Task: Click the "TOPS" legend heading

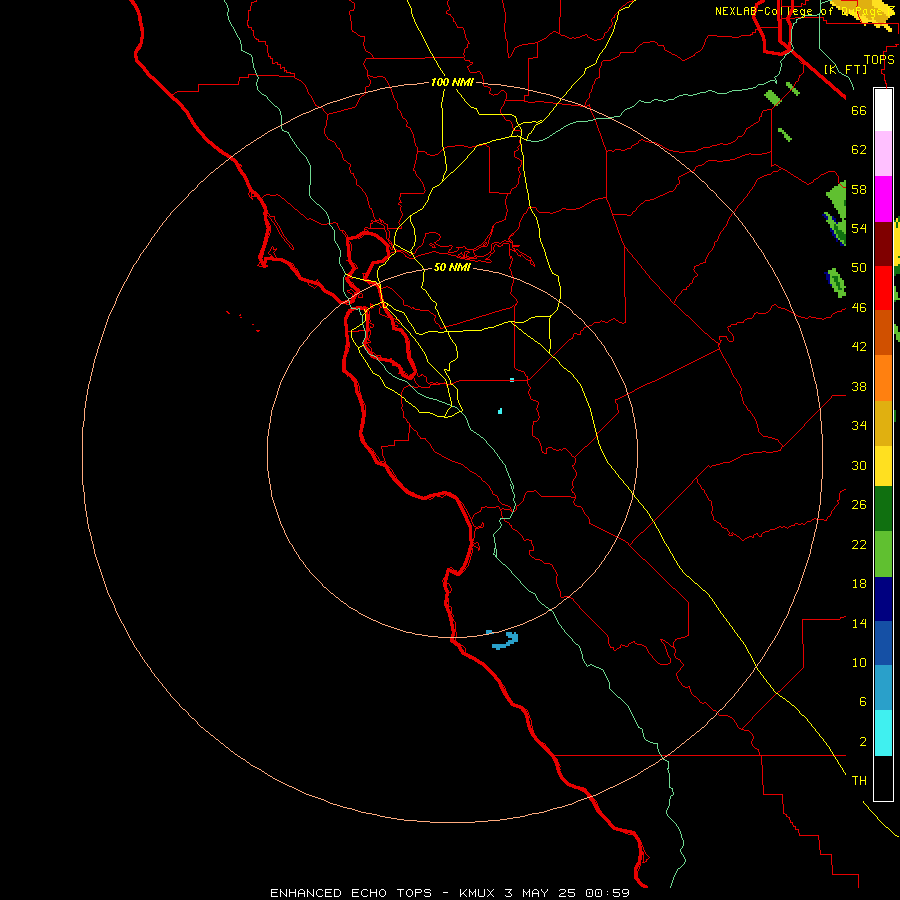Action: tap(879, 60)
